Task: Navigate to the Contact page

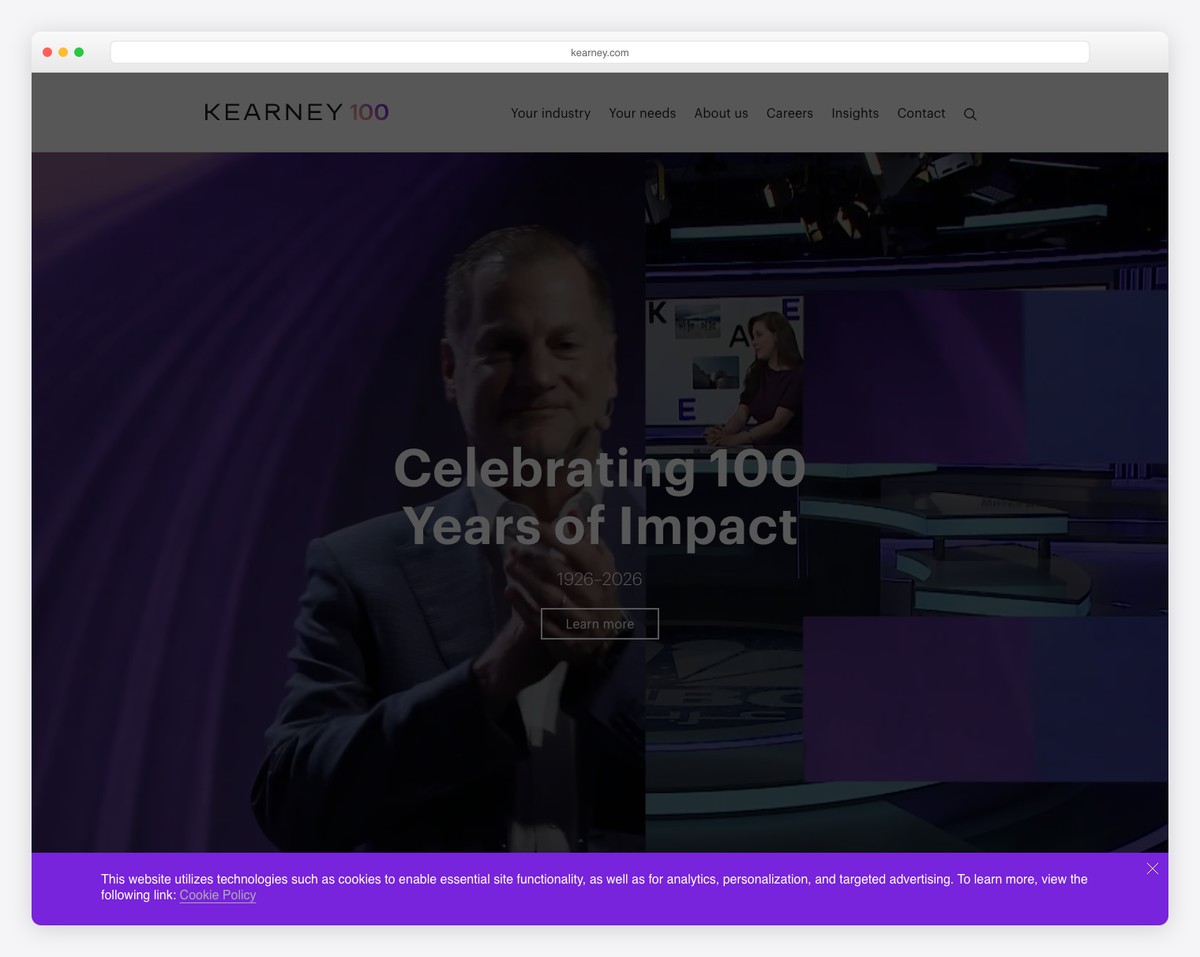Action: click(920, 113)
